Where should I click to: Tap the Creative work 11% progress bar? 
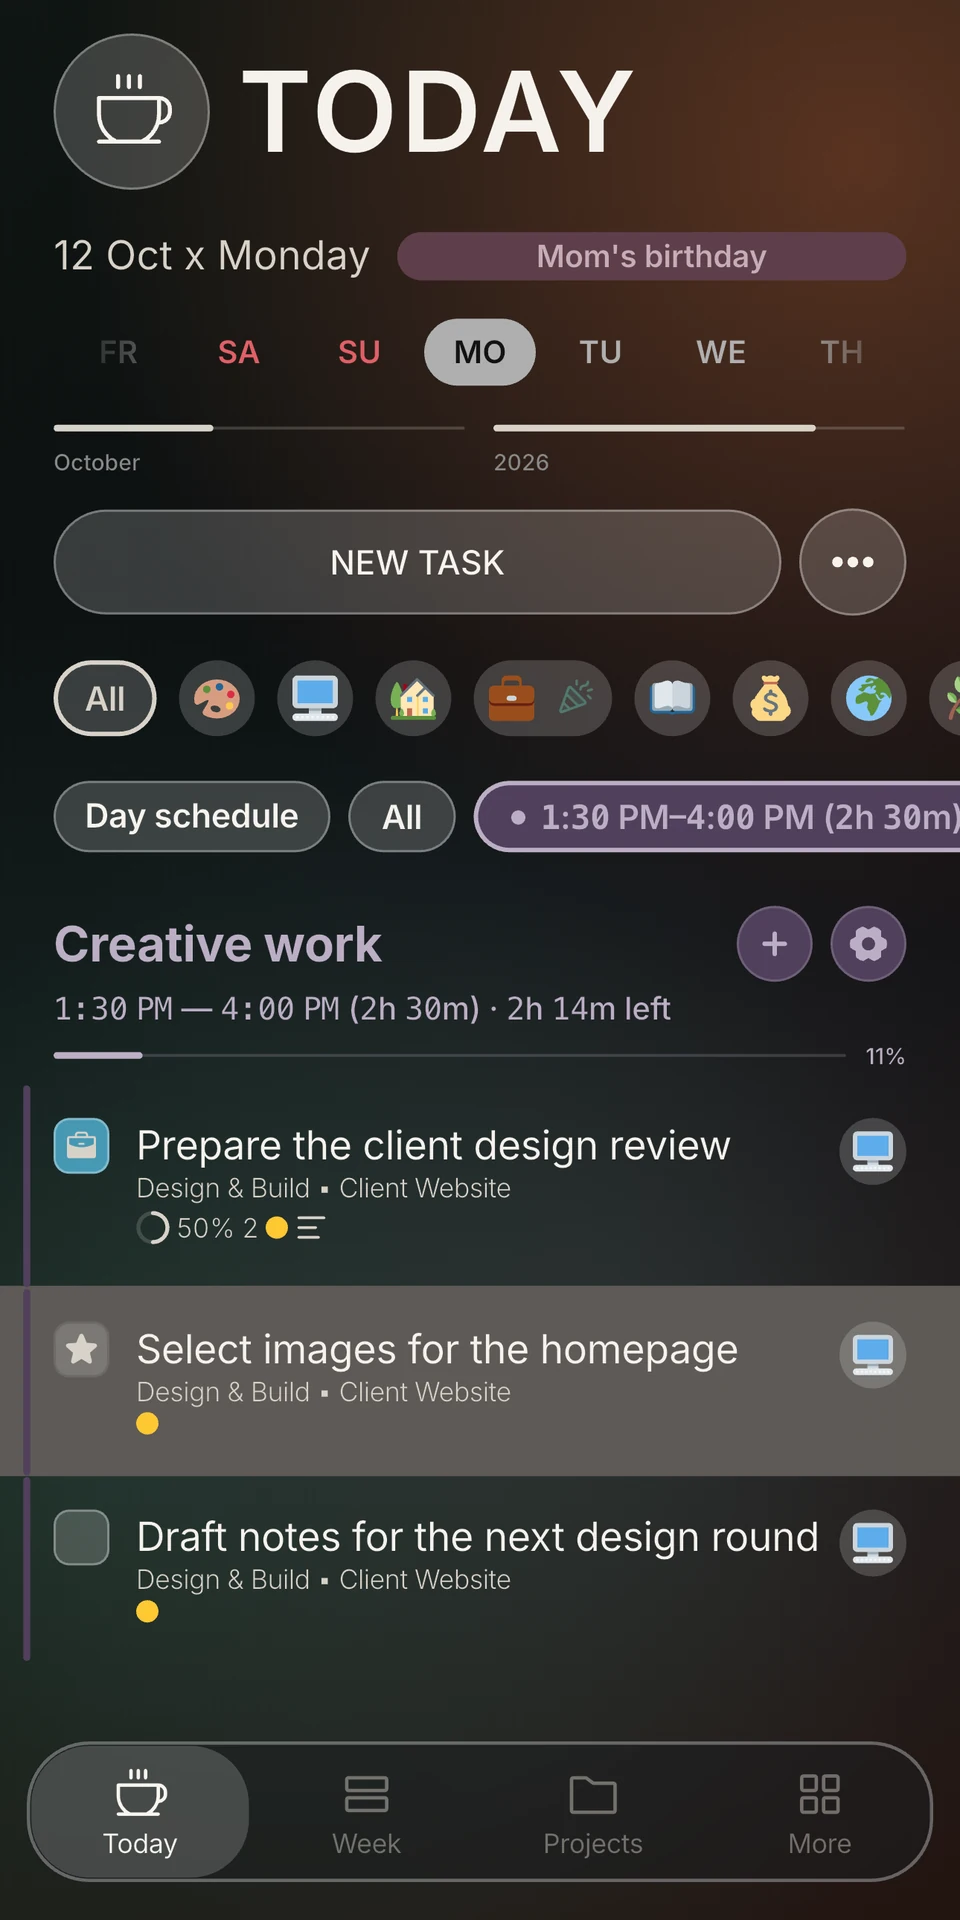click(x=450, y=1055)
